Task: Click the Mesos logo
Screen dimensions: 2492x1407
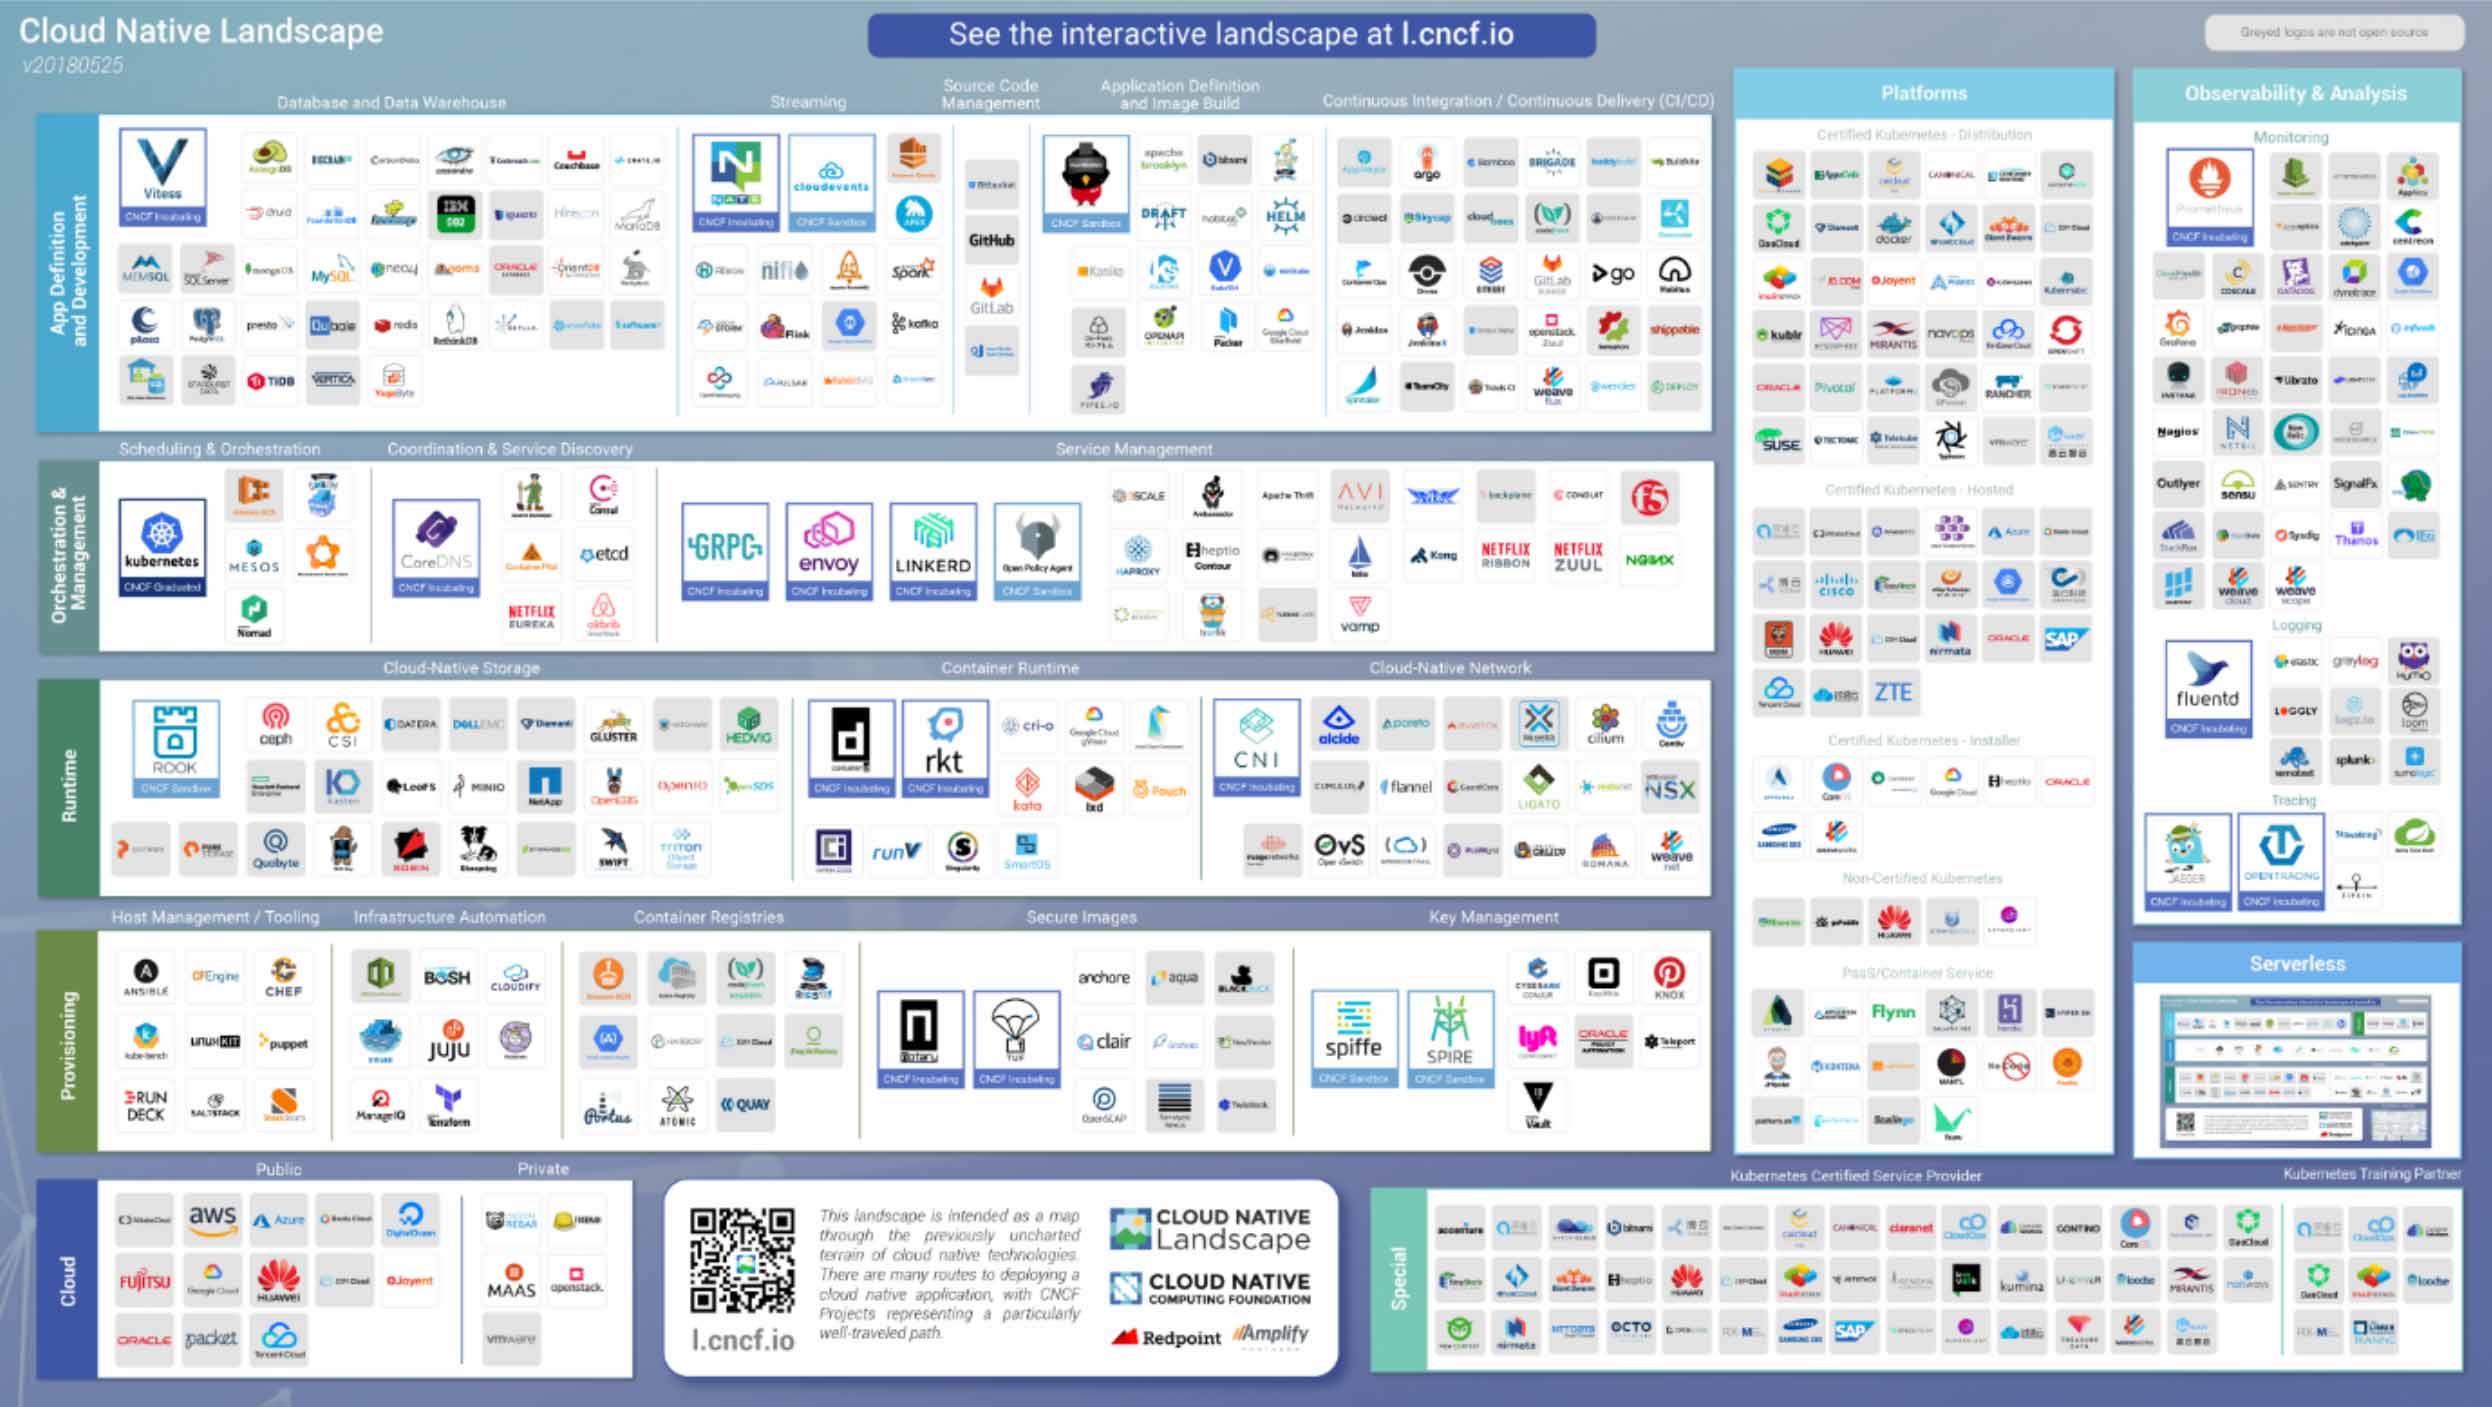Action: pyautogui.click(x=254, y=555)
